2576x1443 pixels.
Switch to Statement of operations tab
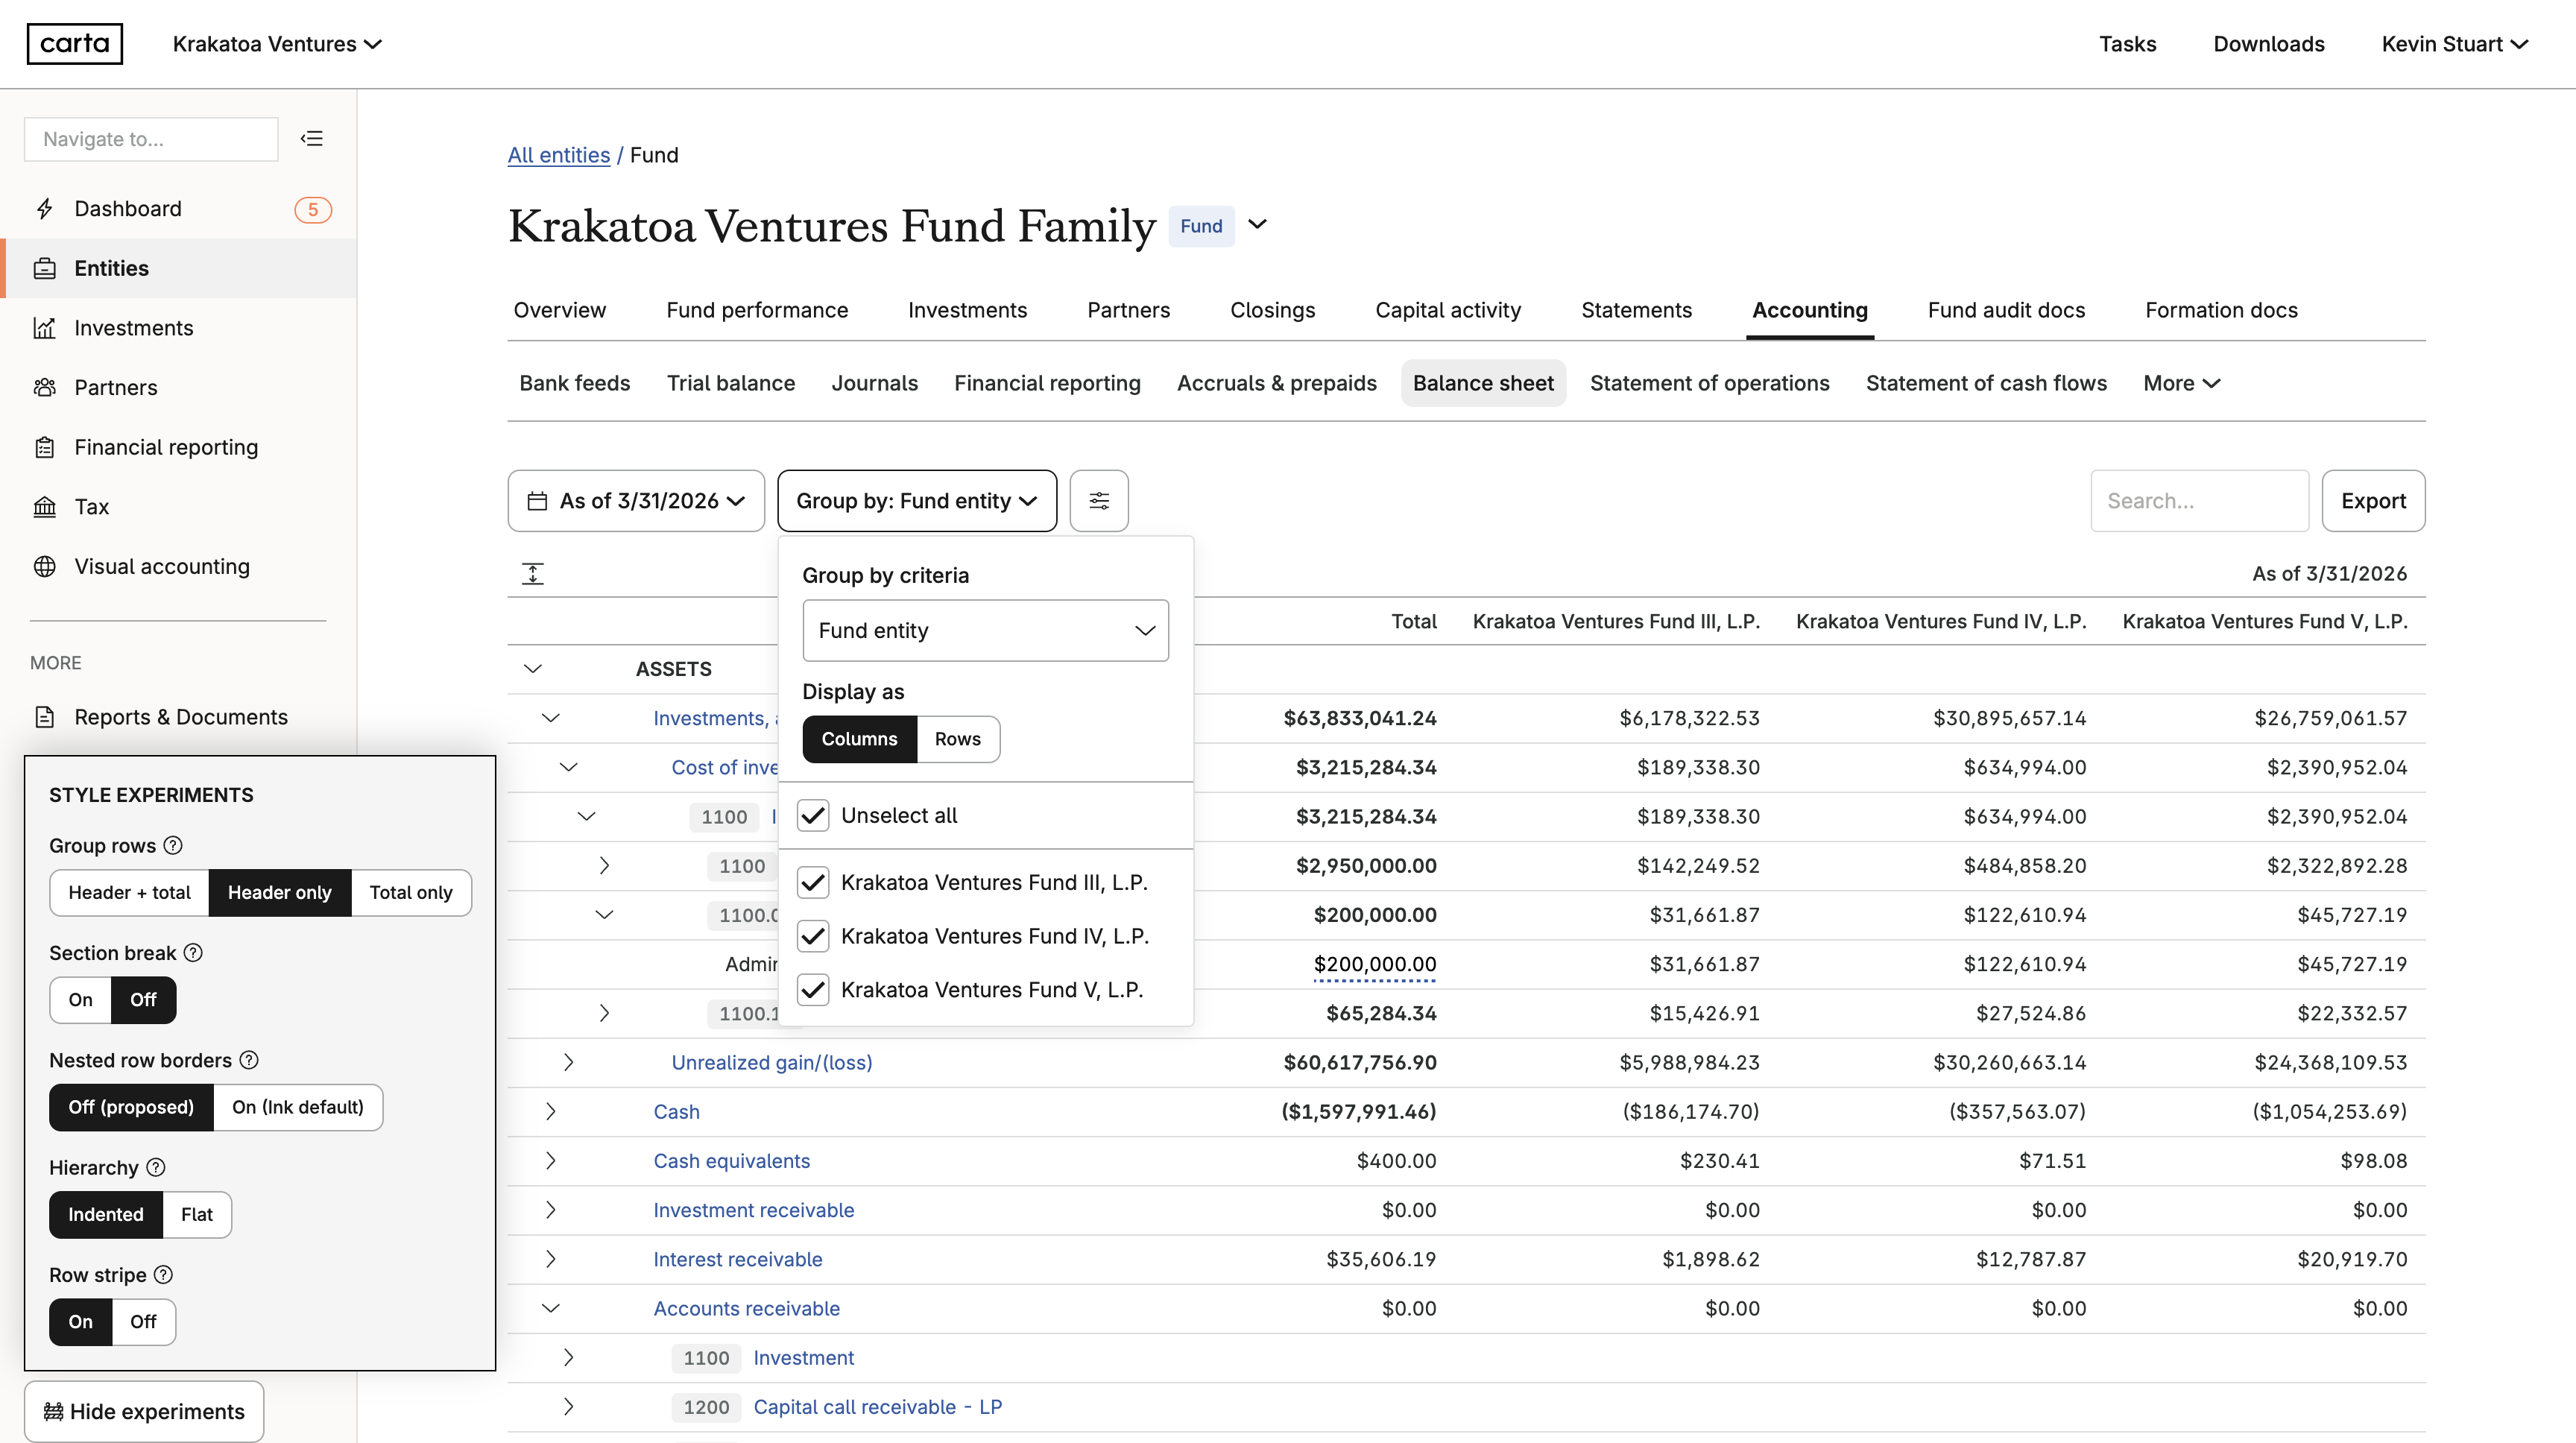pos(1710,383)
